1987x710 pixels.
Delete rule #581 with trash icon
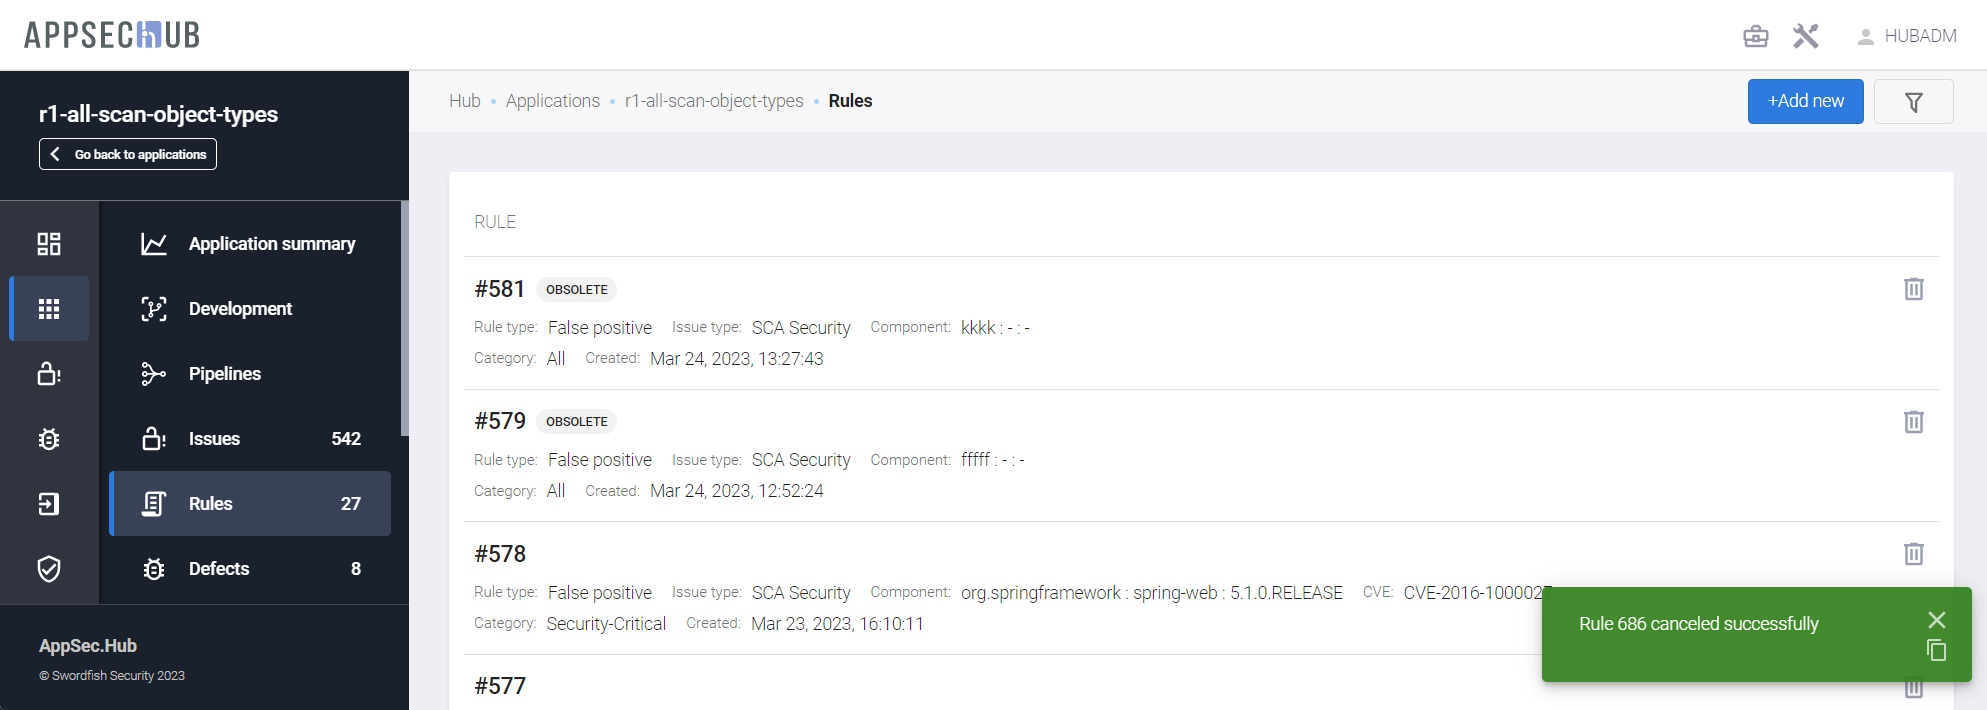[1913, 289]
